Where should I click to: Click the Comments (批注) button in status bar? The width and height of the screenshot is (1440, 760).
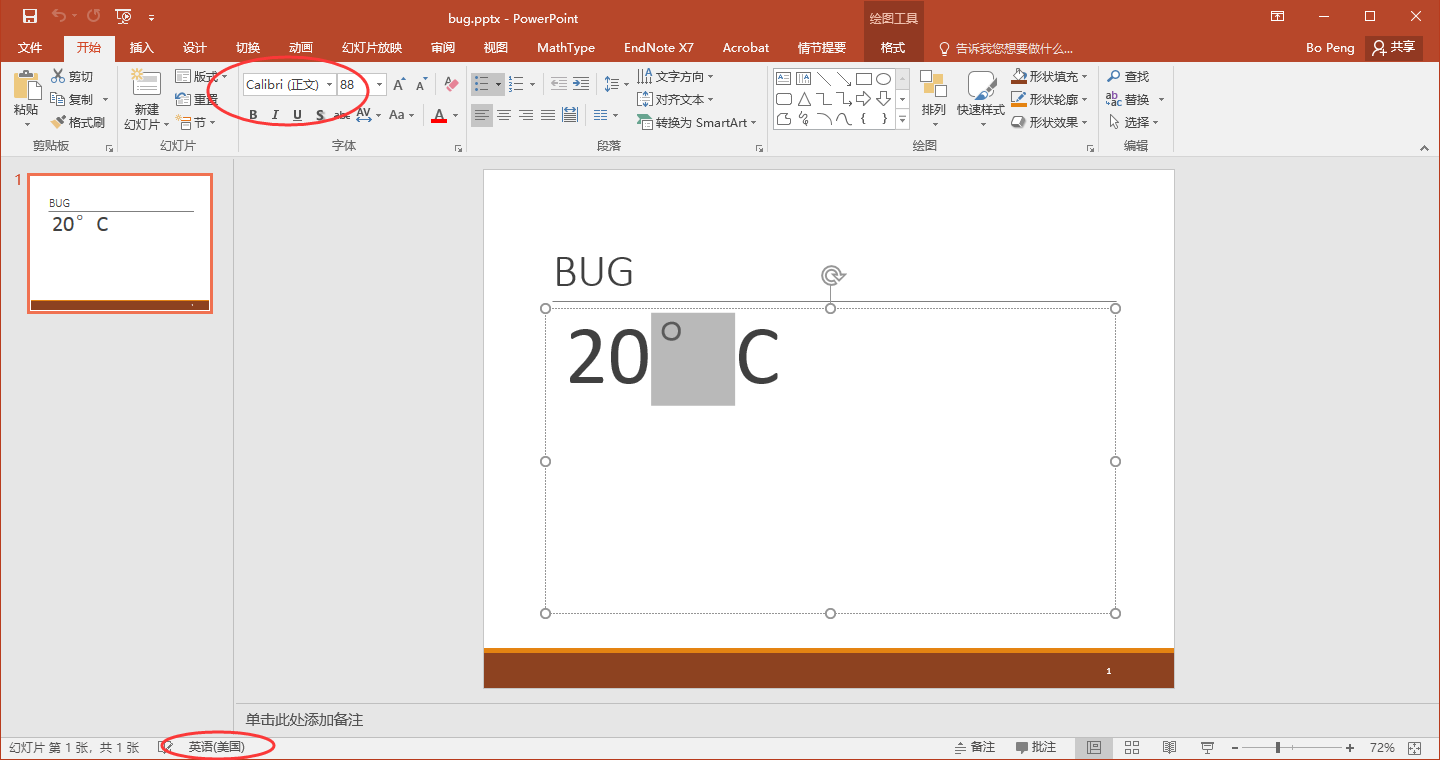click(1036, 747)
